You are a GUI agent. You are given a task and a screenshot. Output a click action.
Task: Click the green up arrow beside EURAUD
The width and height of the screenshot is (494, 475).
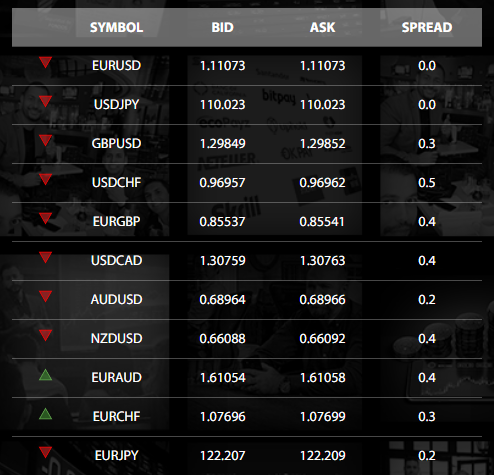point(45,375)
